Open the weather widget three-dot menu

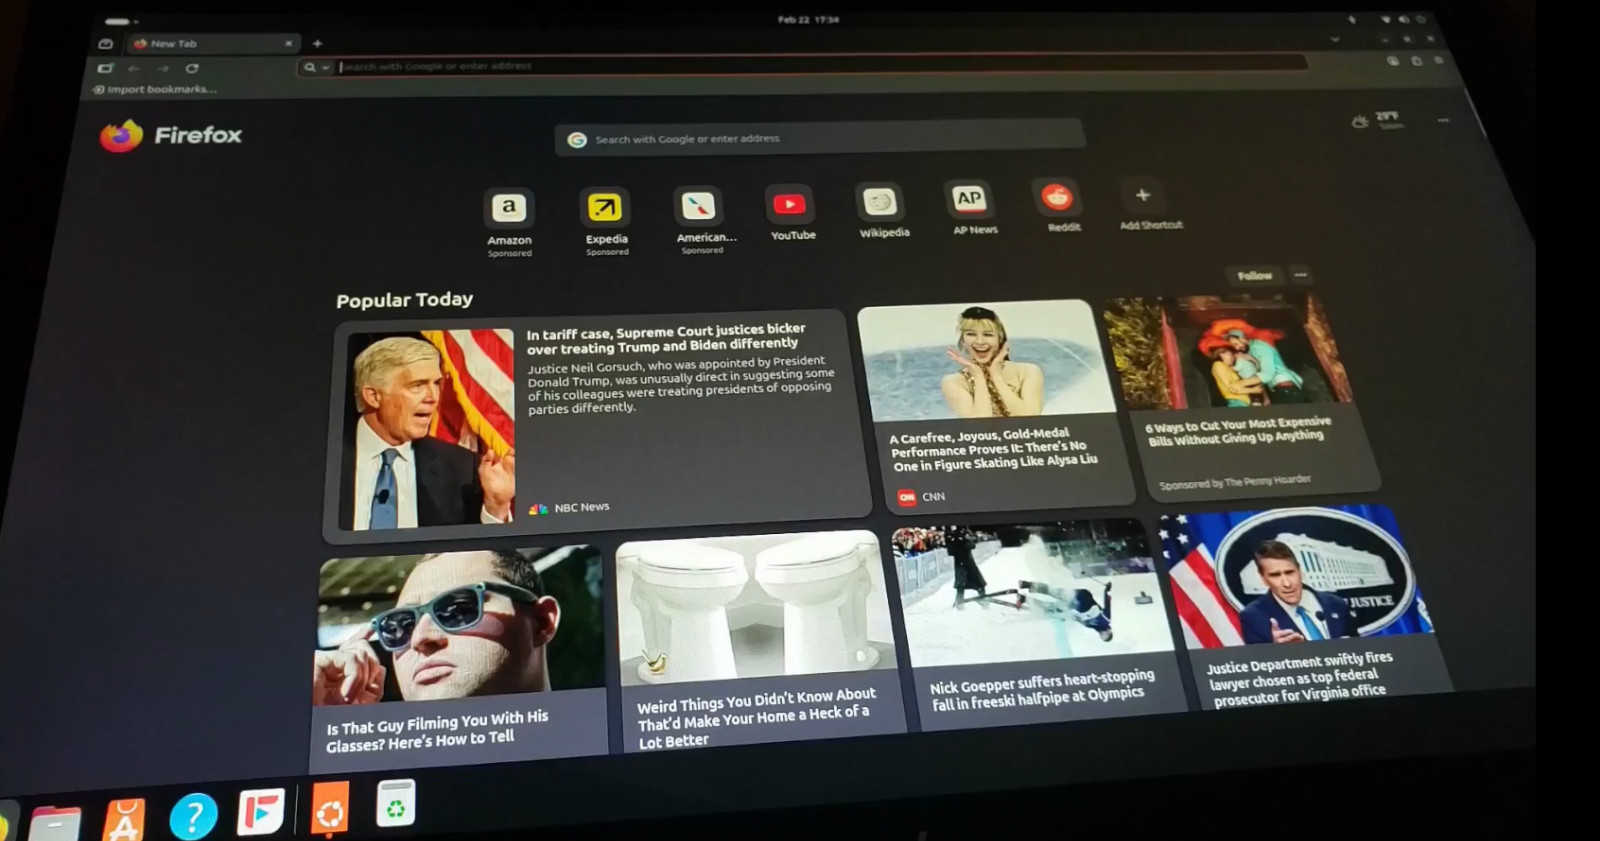(1443, 120)
